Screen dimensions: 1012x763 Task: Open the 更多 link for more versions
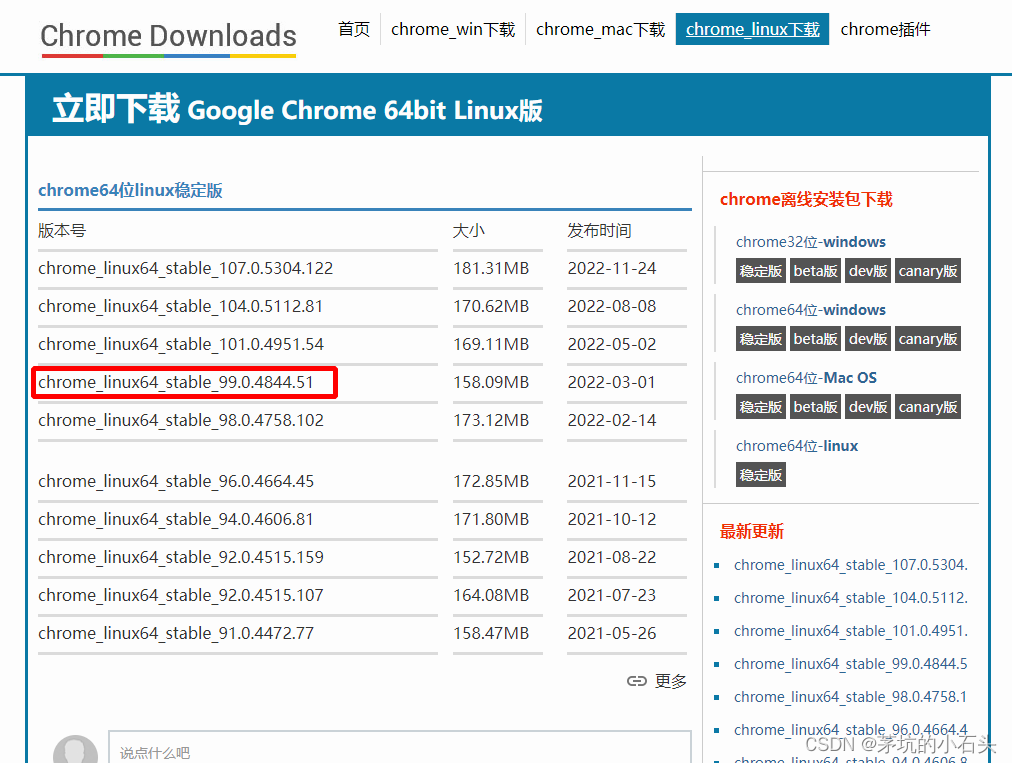coord(670,681)
